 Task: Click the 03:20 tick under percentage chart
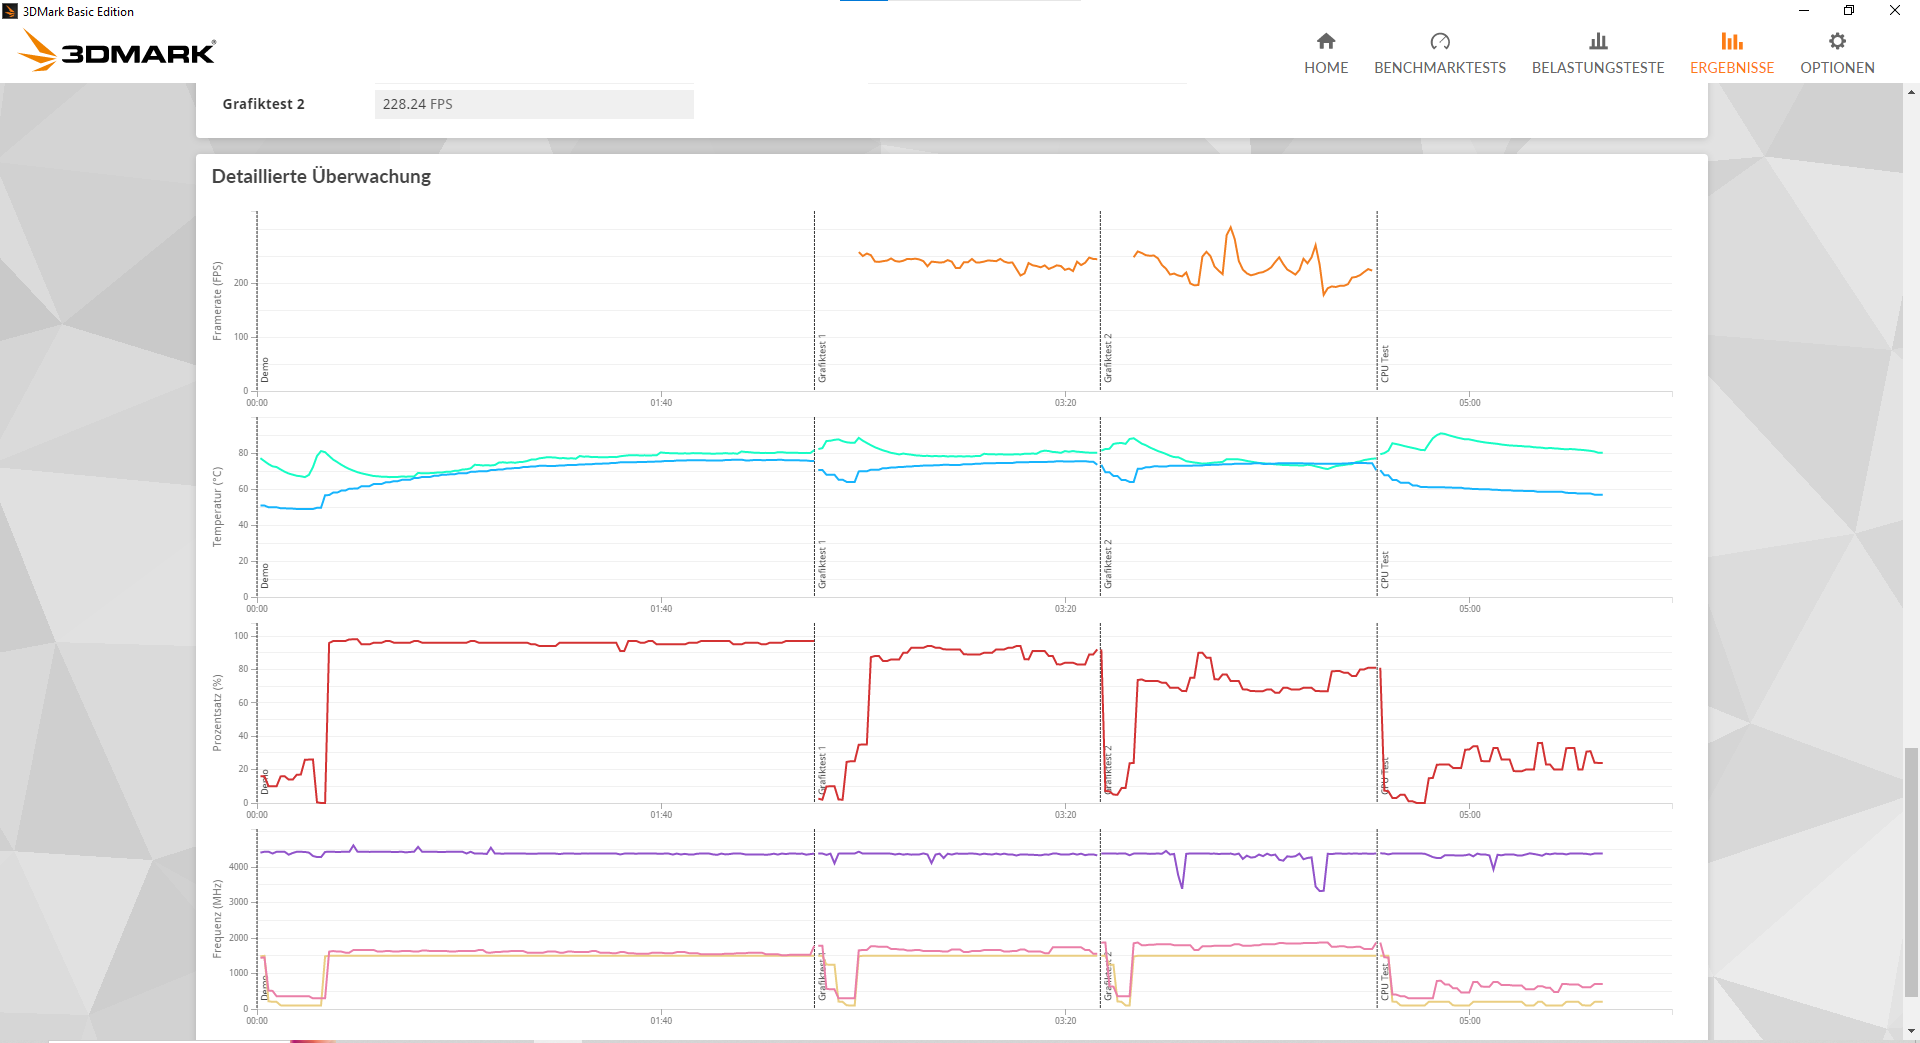click(1065, 815)
